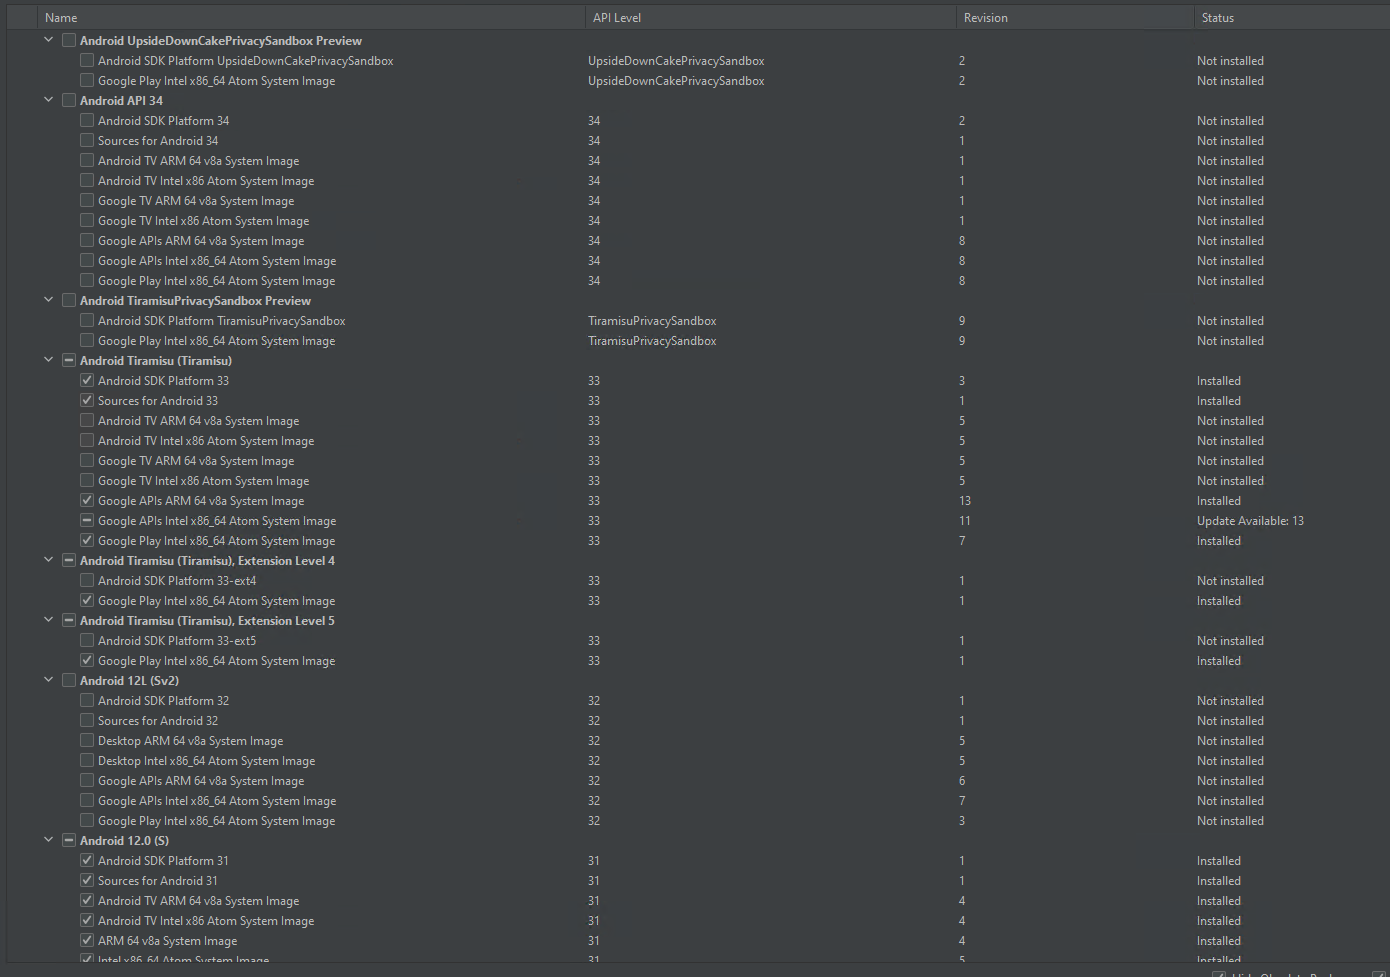
Task: Collapse the Android 12.0 (S) section
Action: [x=48, y=840]
